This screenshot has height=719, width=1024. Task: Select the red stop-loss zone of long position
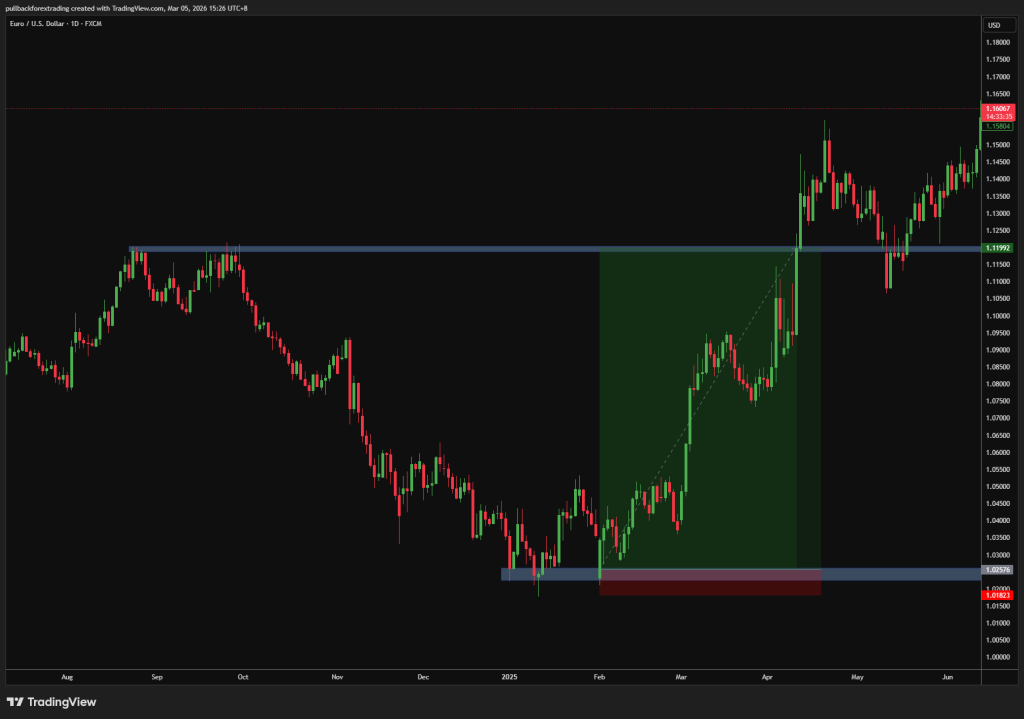tap(709, 588)
